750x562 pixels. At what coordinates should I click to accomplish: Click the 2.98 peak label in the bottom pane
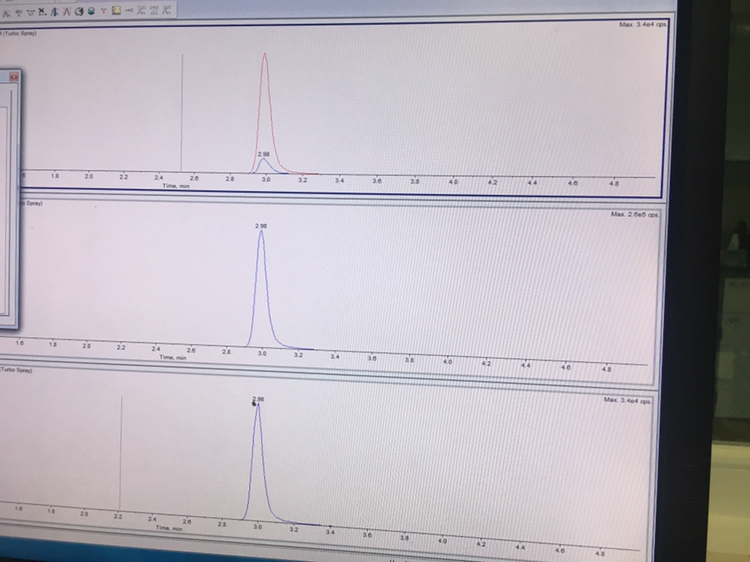[258, 399]
